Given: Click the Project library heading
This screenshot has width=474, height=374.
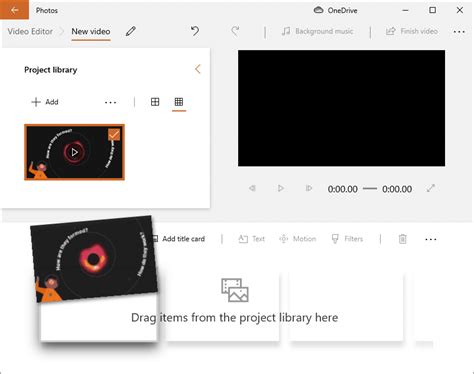Looking at the screenshot, I should pyautogui.click(x=51, y=70).
